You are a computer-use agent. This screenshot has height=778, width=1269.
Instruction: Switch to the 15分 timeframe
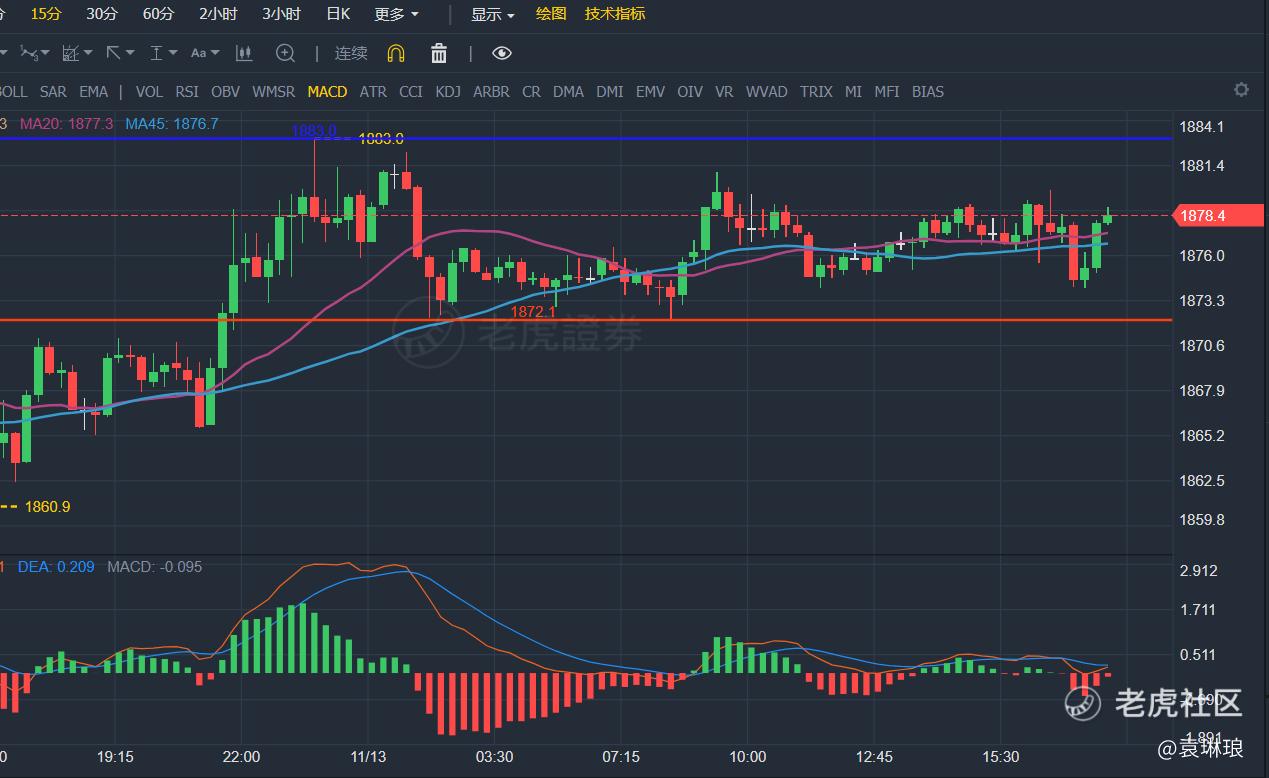46,14
